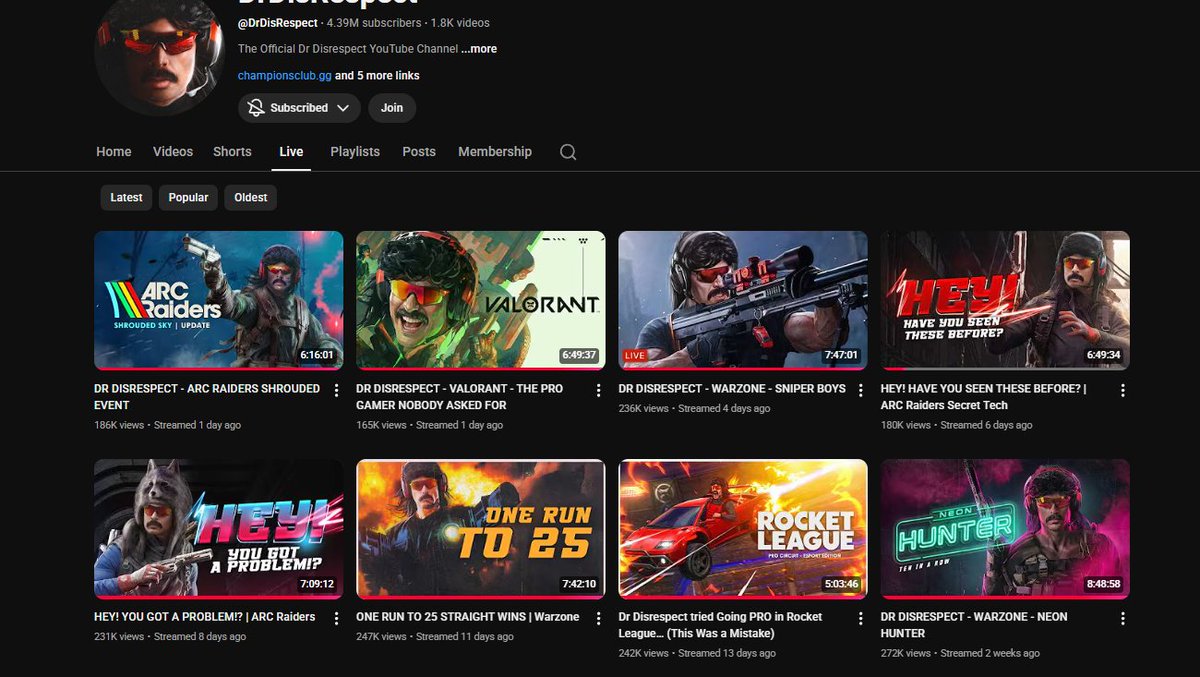Click the 7:47:01 duration badge
The height and width of the screenshot is (677, 1200).
click(841, 355)
